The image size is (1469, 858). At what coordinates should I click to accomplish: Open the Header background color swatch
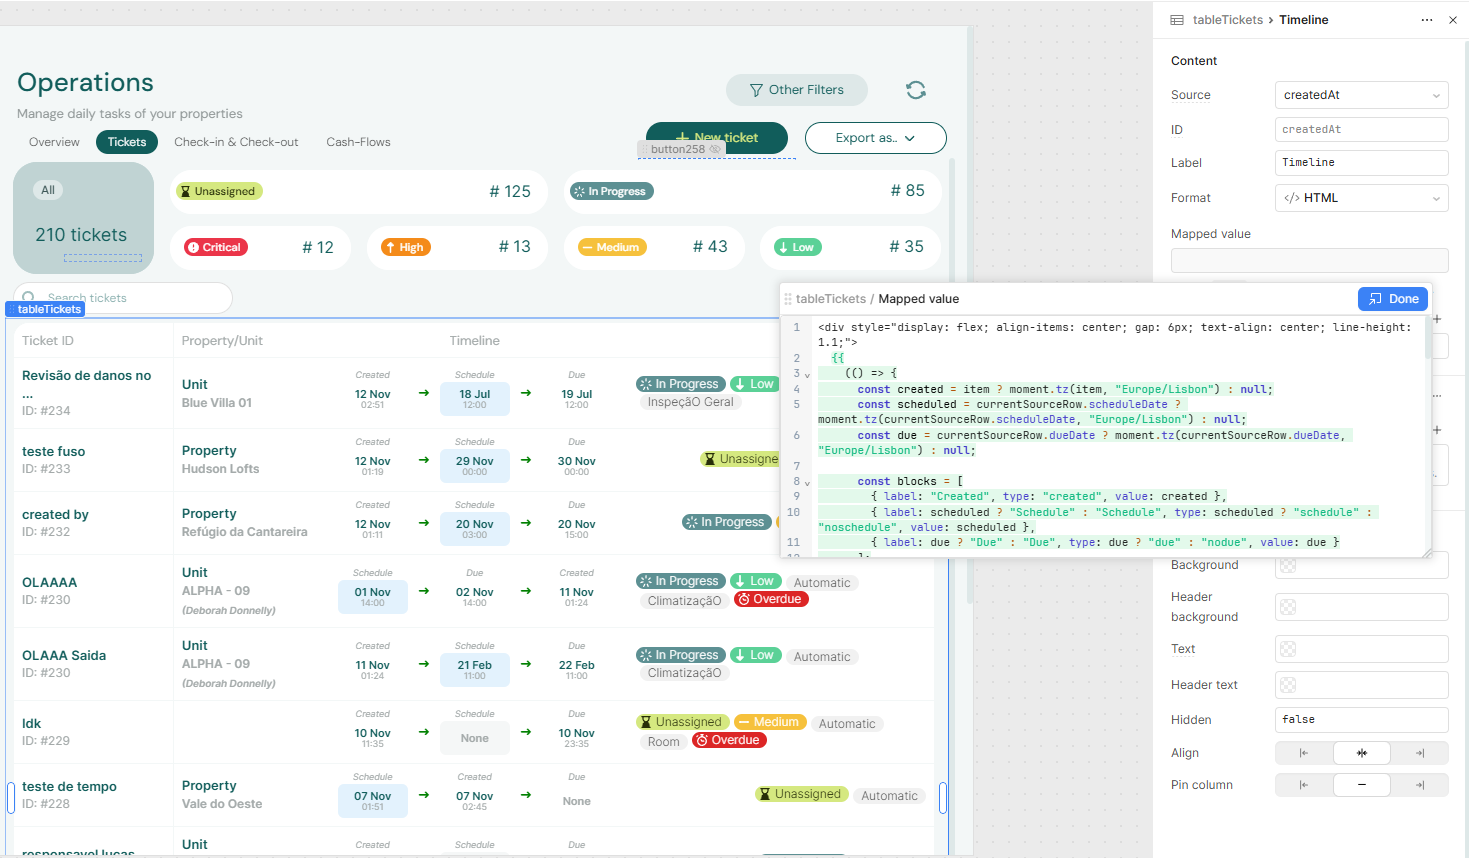[1288, 607]
